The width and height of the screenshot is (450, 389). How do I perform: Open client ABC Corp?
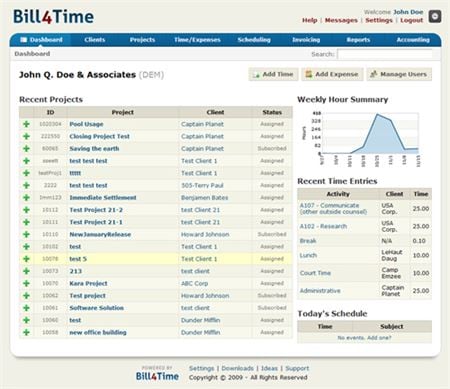(x=195, y=283)
